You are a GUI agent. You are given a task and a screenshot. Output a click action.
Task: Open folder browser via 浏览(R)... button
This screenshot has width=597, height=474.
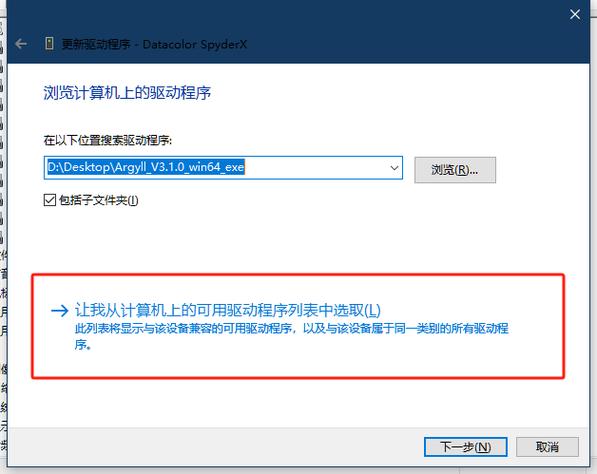(x=455, y=170)
